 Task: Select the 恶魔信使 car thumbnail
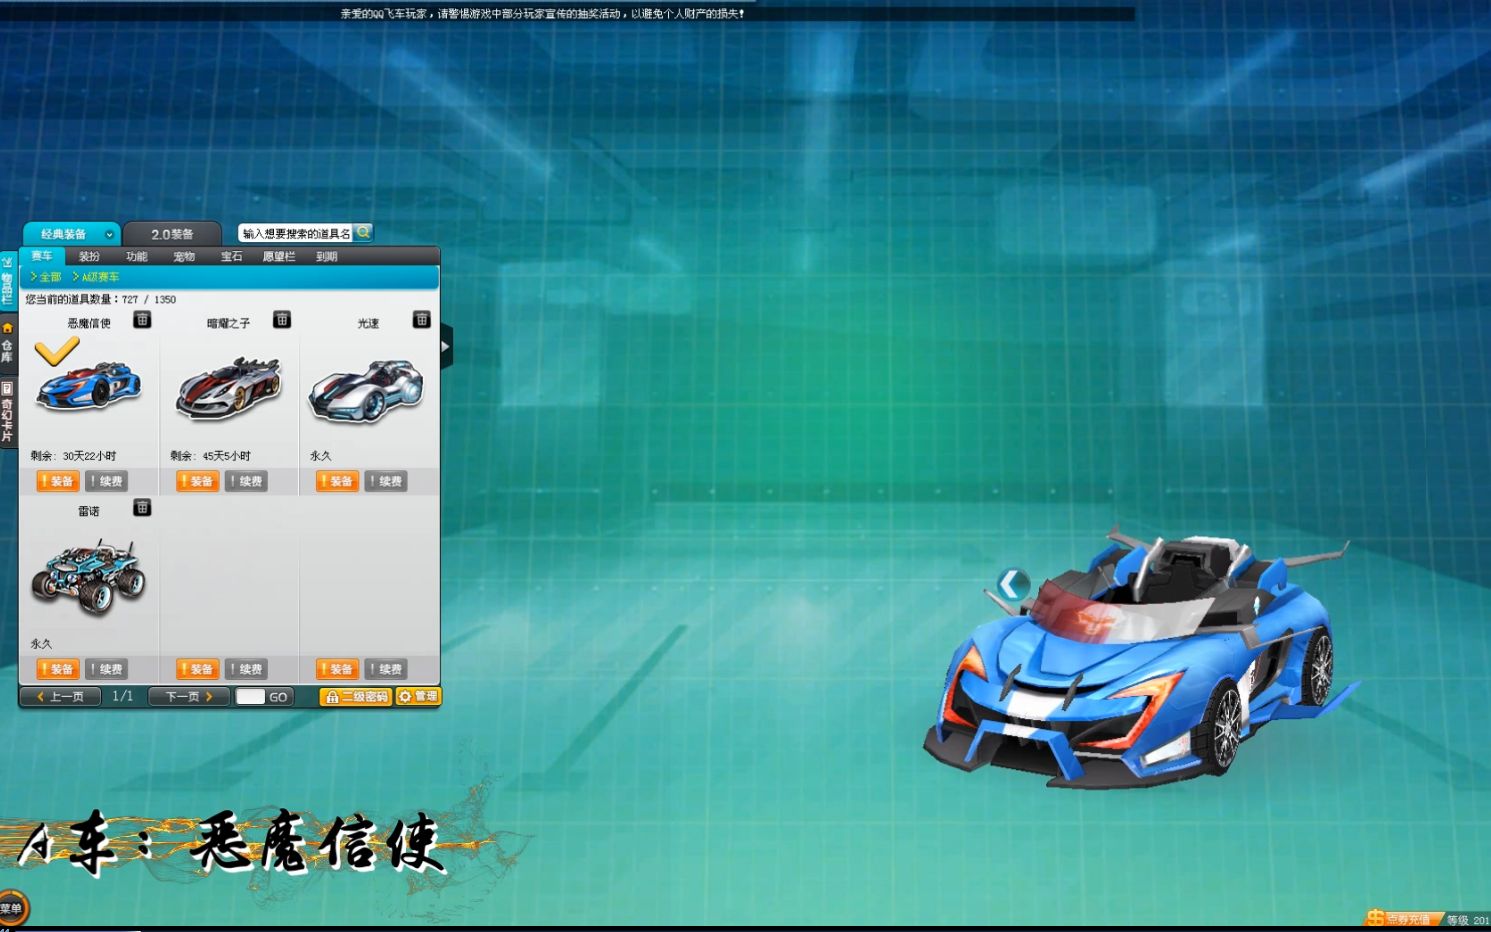88,385
